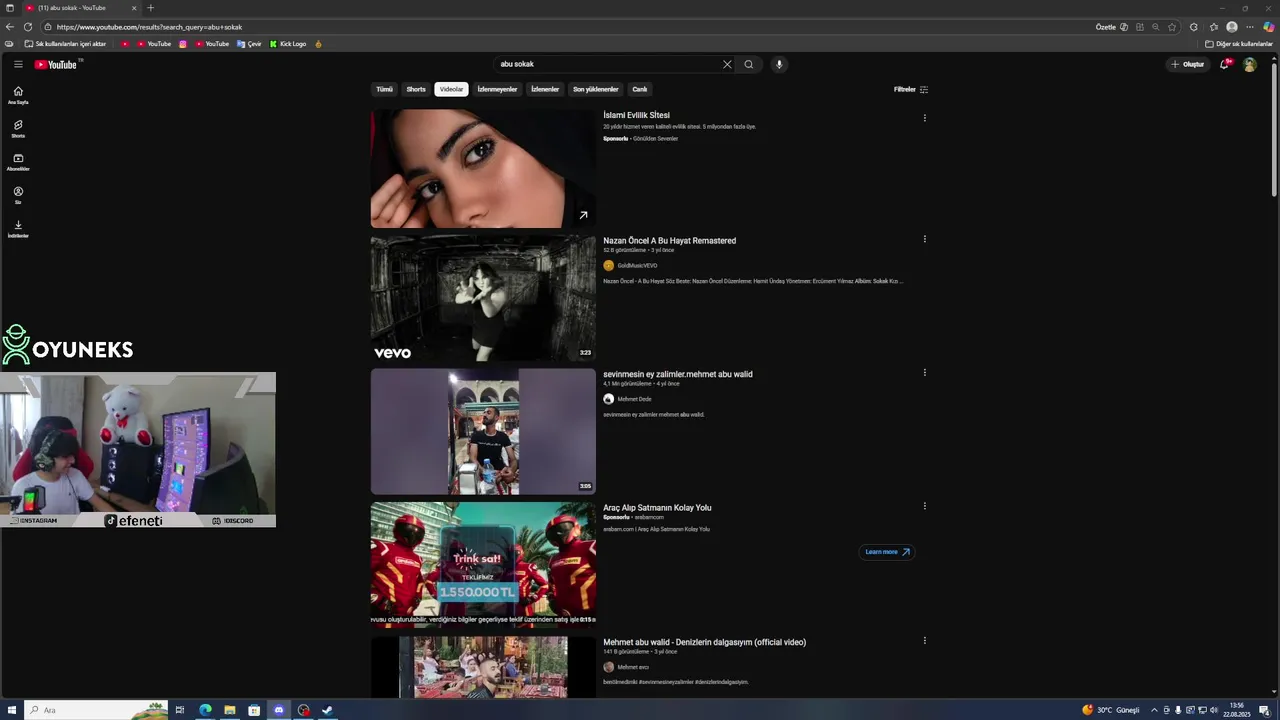
Task: Open the Instagram bookmark icon
Action: coord(183,44)
